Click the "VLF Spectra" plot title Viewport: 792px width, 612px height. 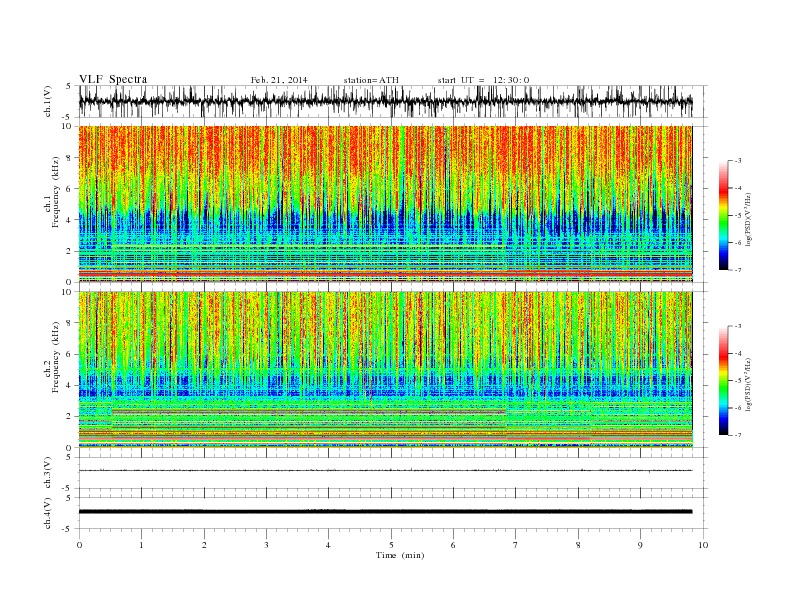tap(113, 79)
